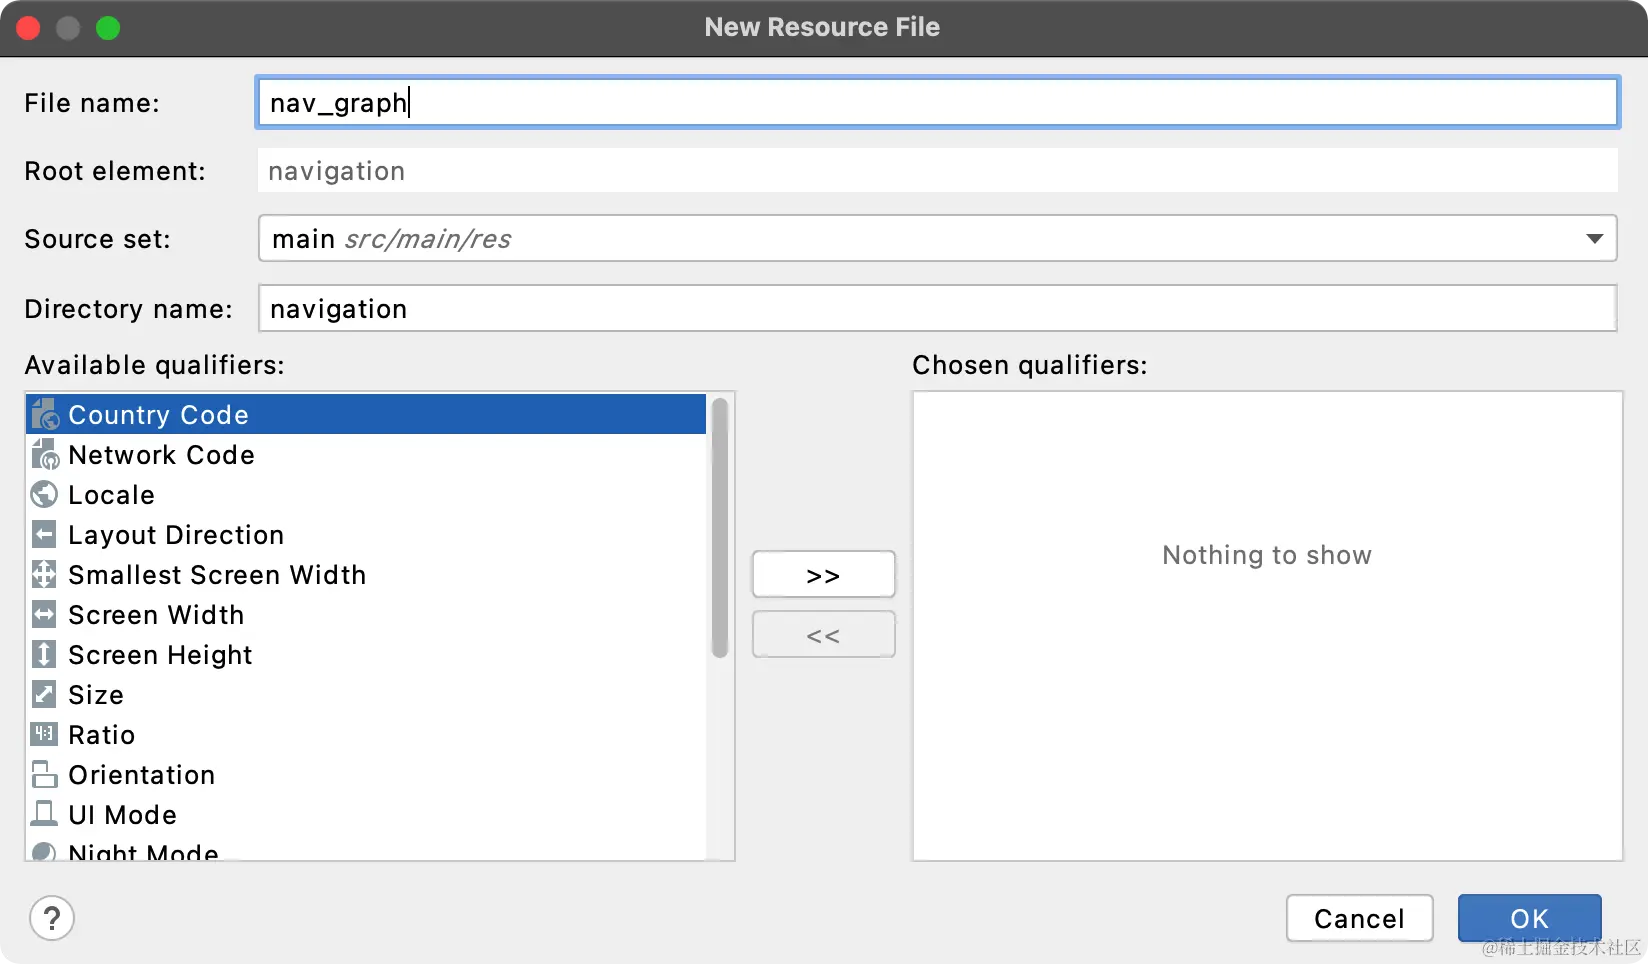Image resolution: width=1648 pixels, height=964 pixels.
Task: Select the Country Code qualifier label
Action: (x=158, y=415)
